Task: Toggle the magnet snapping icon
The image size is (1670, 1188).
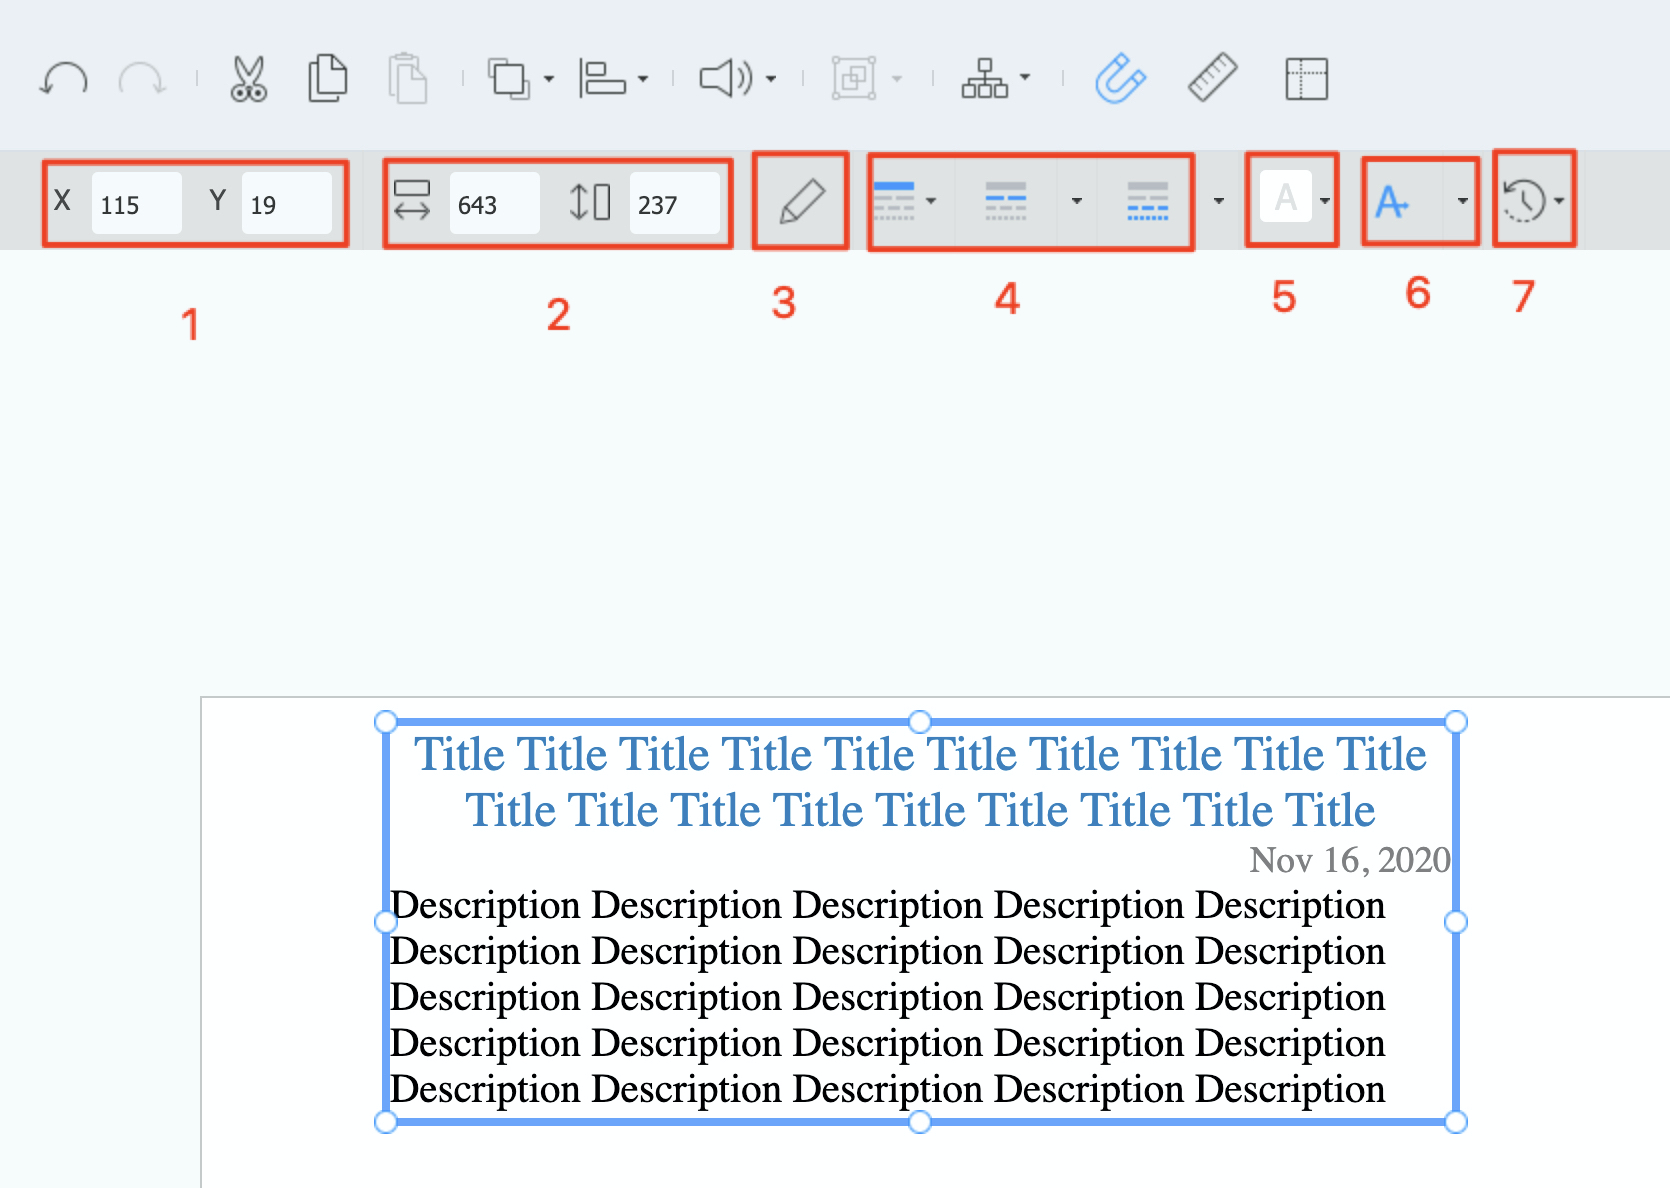Action: point(1120,78)
